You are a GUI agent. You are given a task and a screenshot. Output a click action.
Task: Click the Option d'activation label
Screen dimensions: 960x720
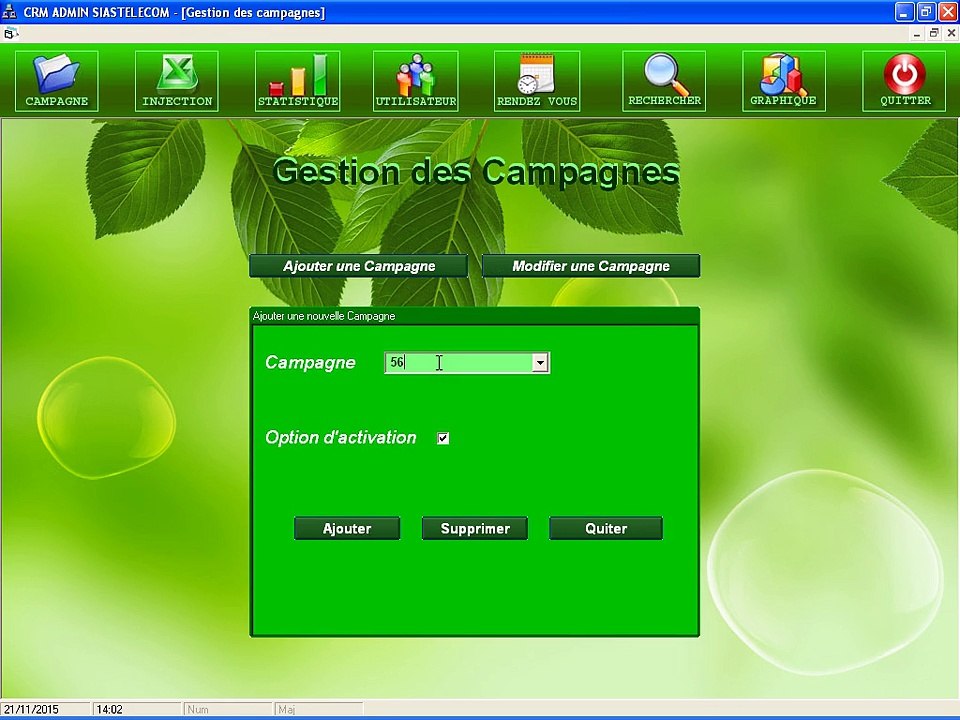340,437
